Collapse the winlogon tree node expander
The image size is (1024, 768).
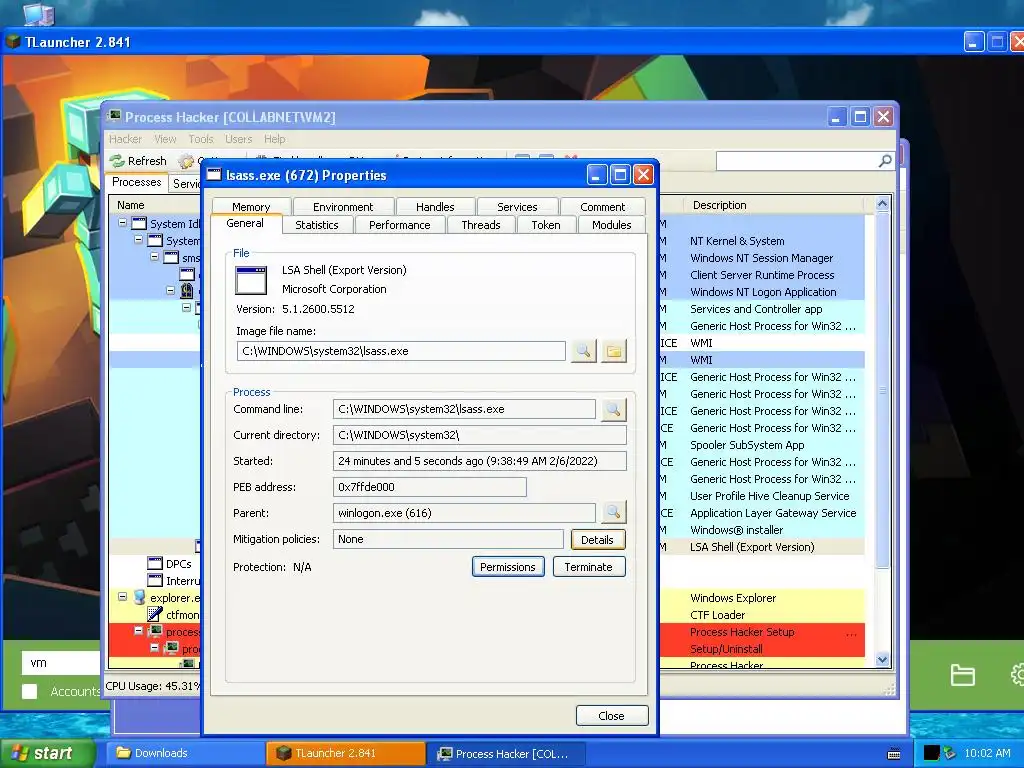tap(170, 290)
